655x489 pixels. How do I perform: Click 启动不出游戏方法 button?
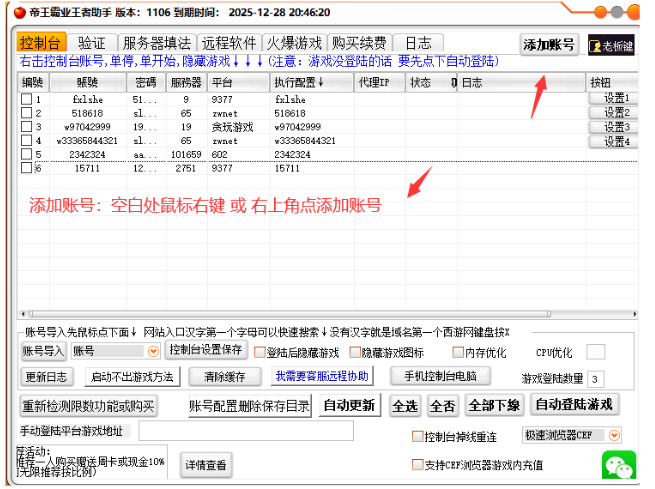(132, 377)
